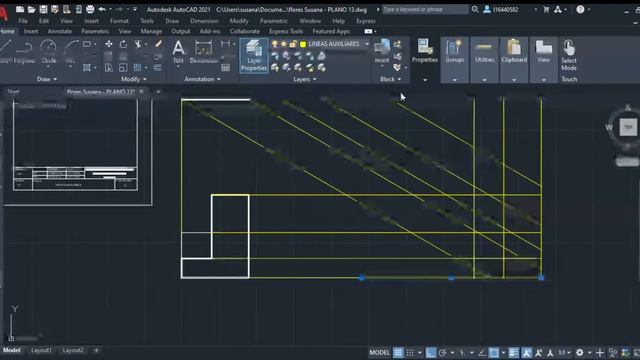Viewport: 640px width, 360px height.
Task: Expand the Layers panel
Action: click(304, 79)
